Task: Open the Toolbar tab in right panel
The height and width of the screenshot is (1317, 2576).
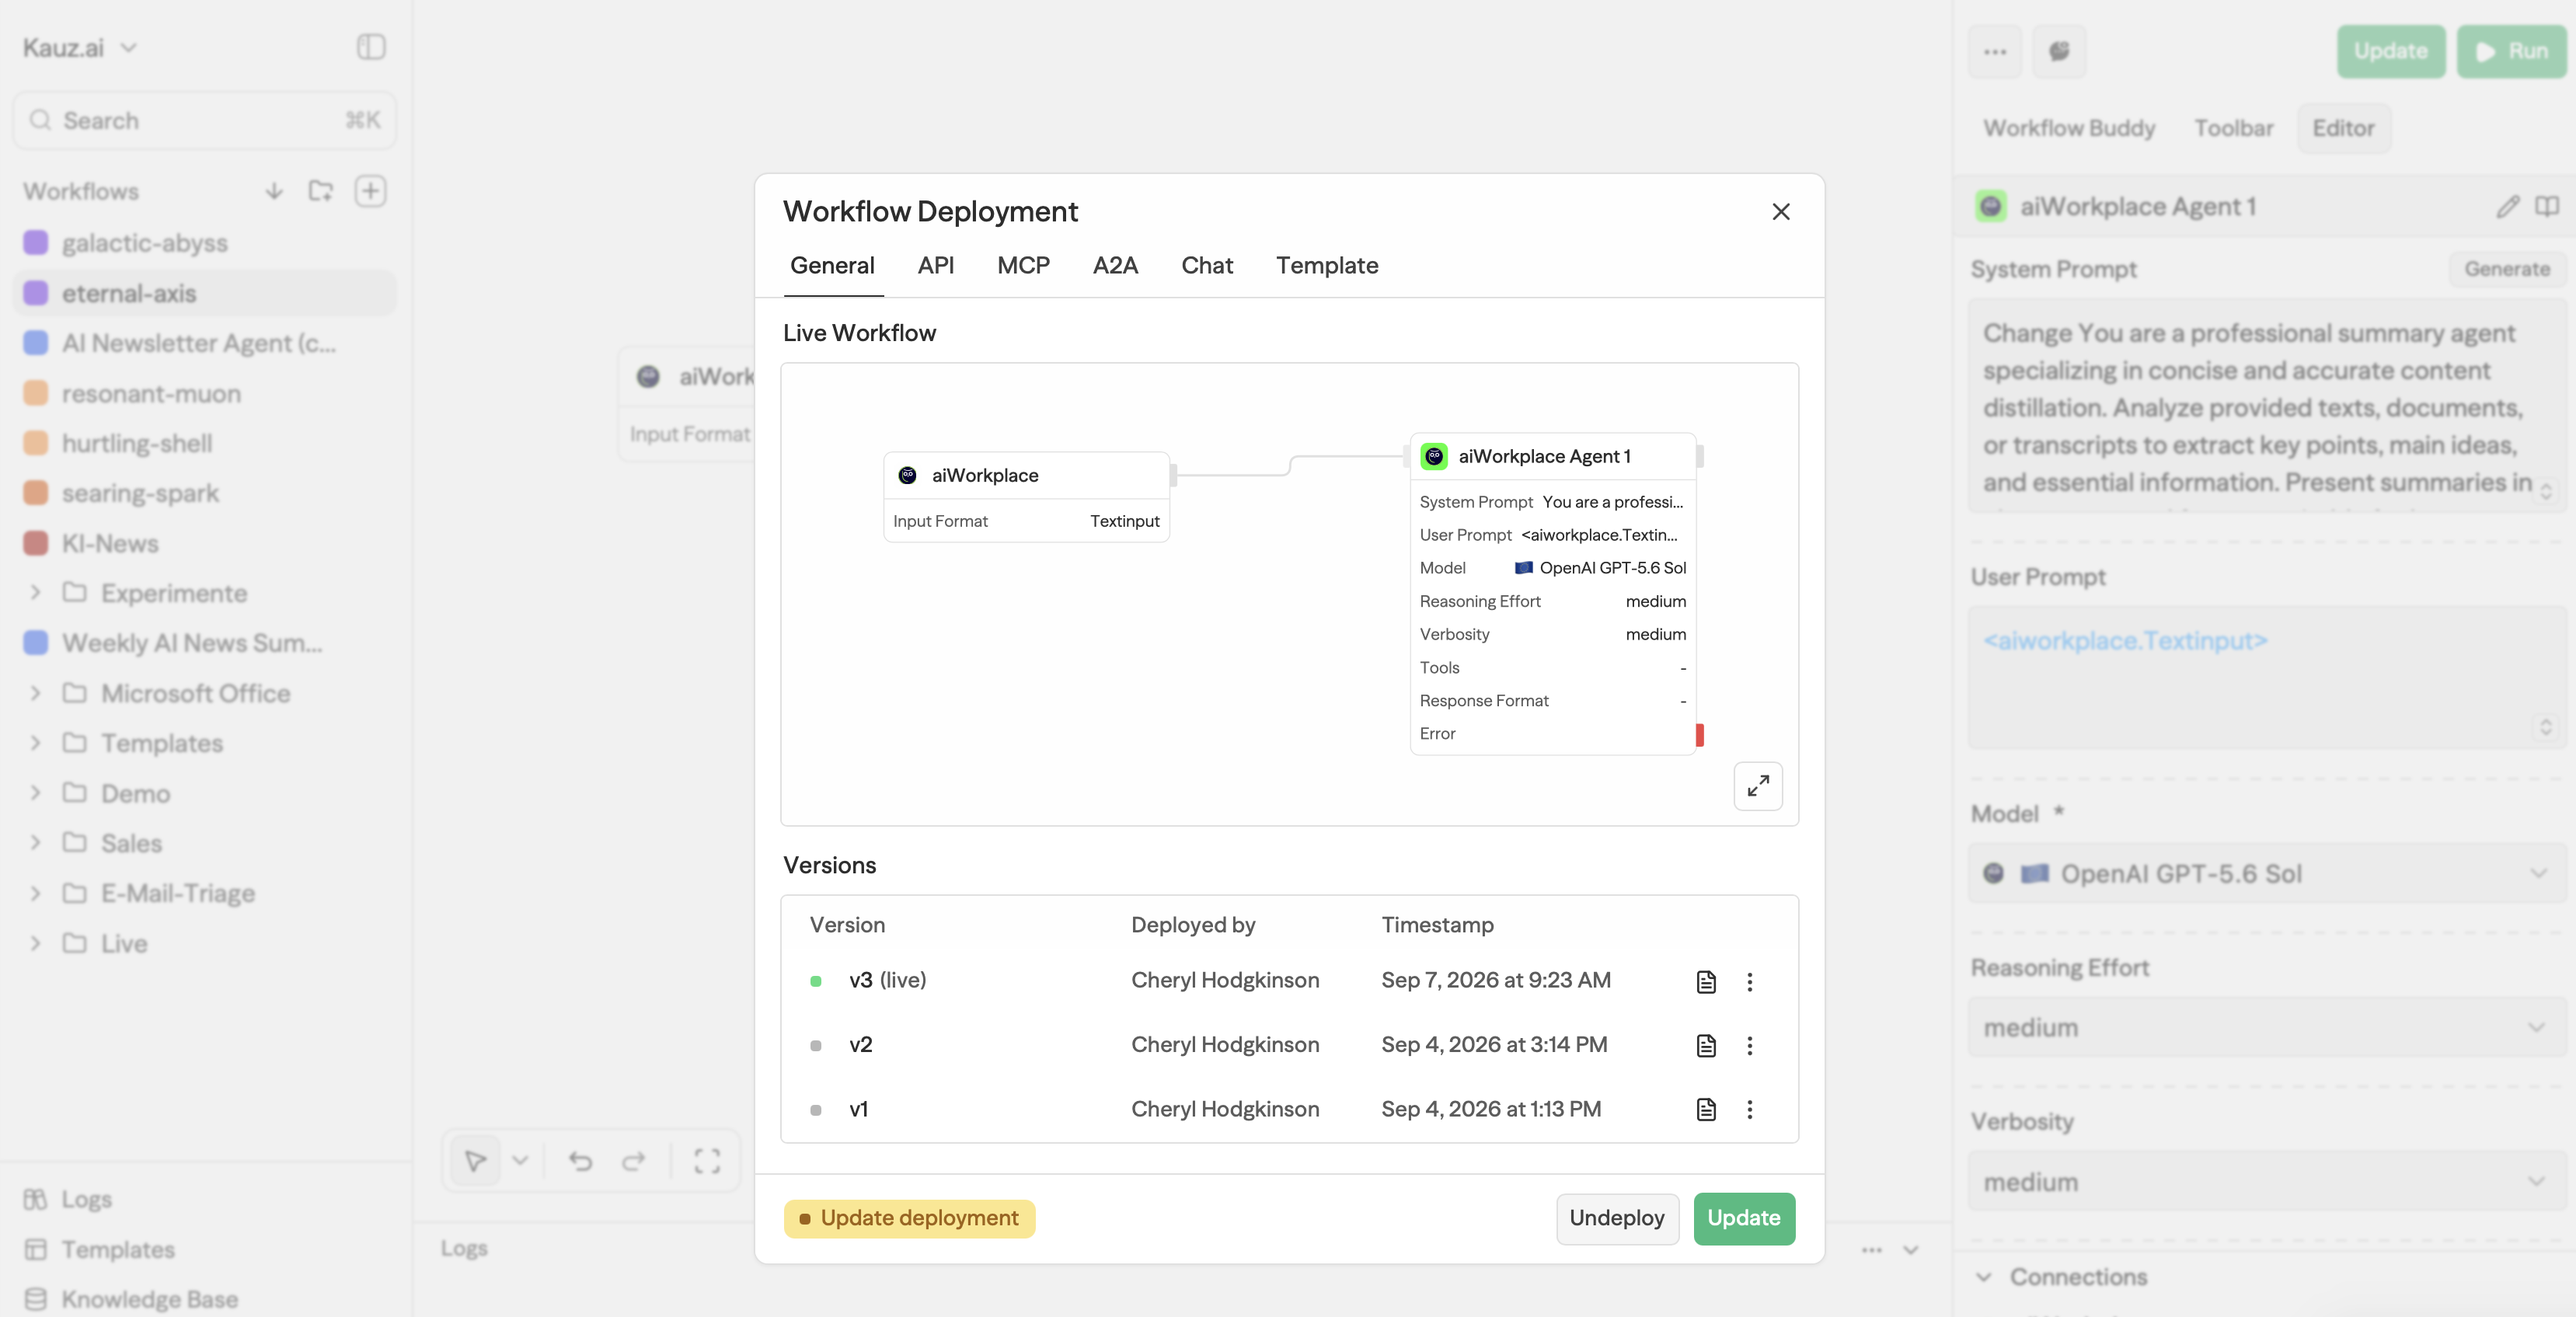Action: pyautogui.click(x=2233, y=128)
